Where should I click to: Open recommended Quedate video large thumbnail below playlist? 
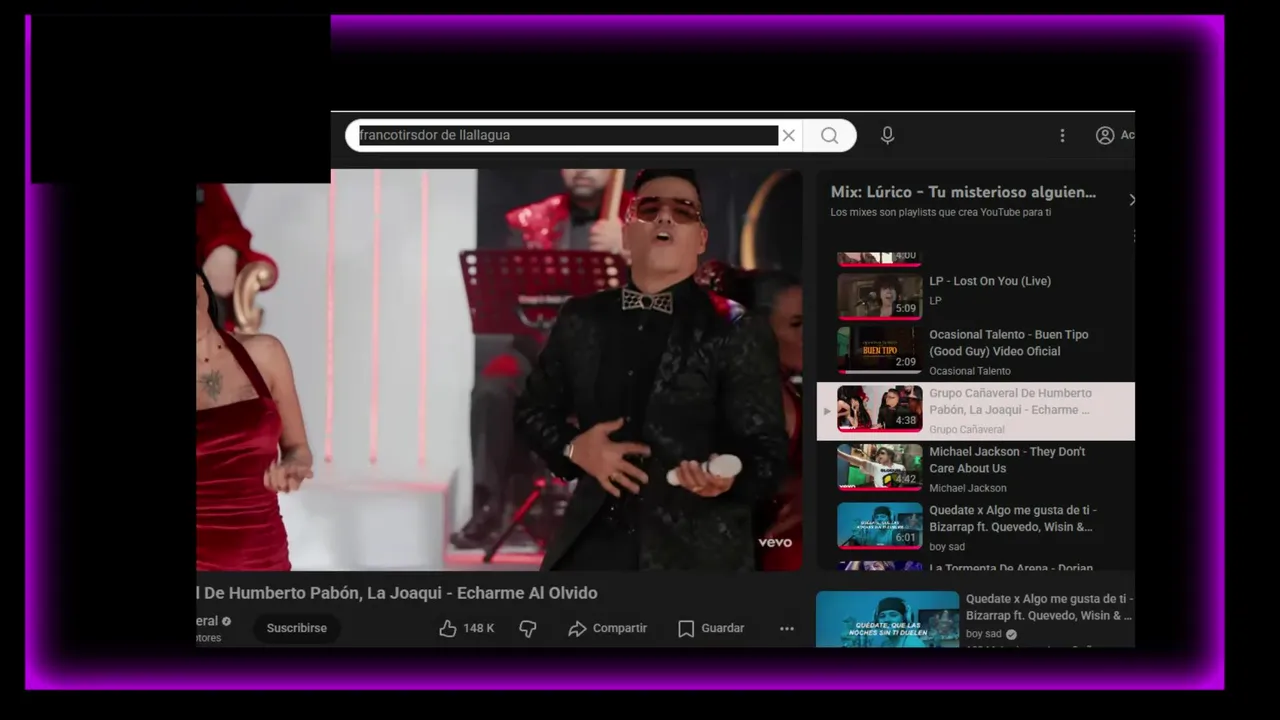(x=887, y=619)
